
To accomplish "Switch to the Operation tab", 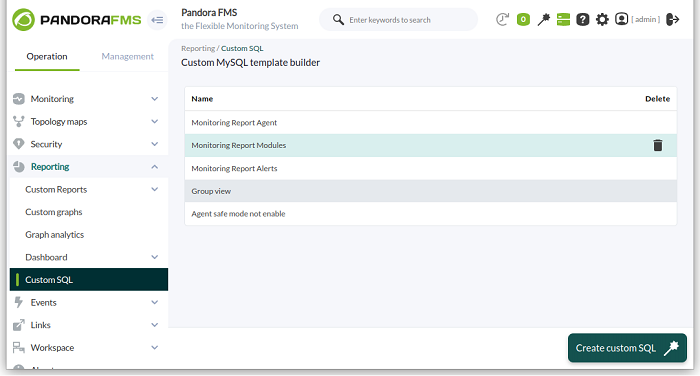I will point(47,57).
